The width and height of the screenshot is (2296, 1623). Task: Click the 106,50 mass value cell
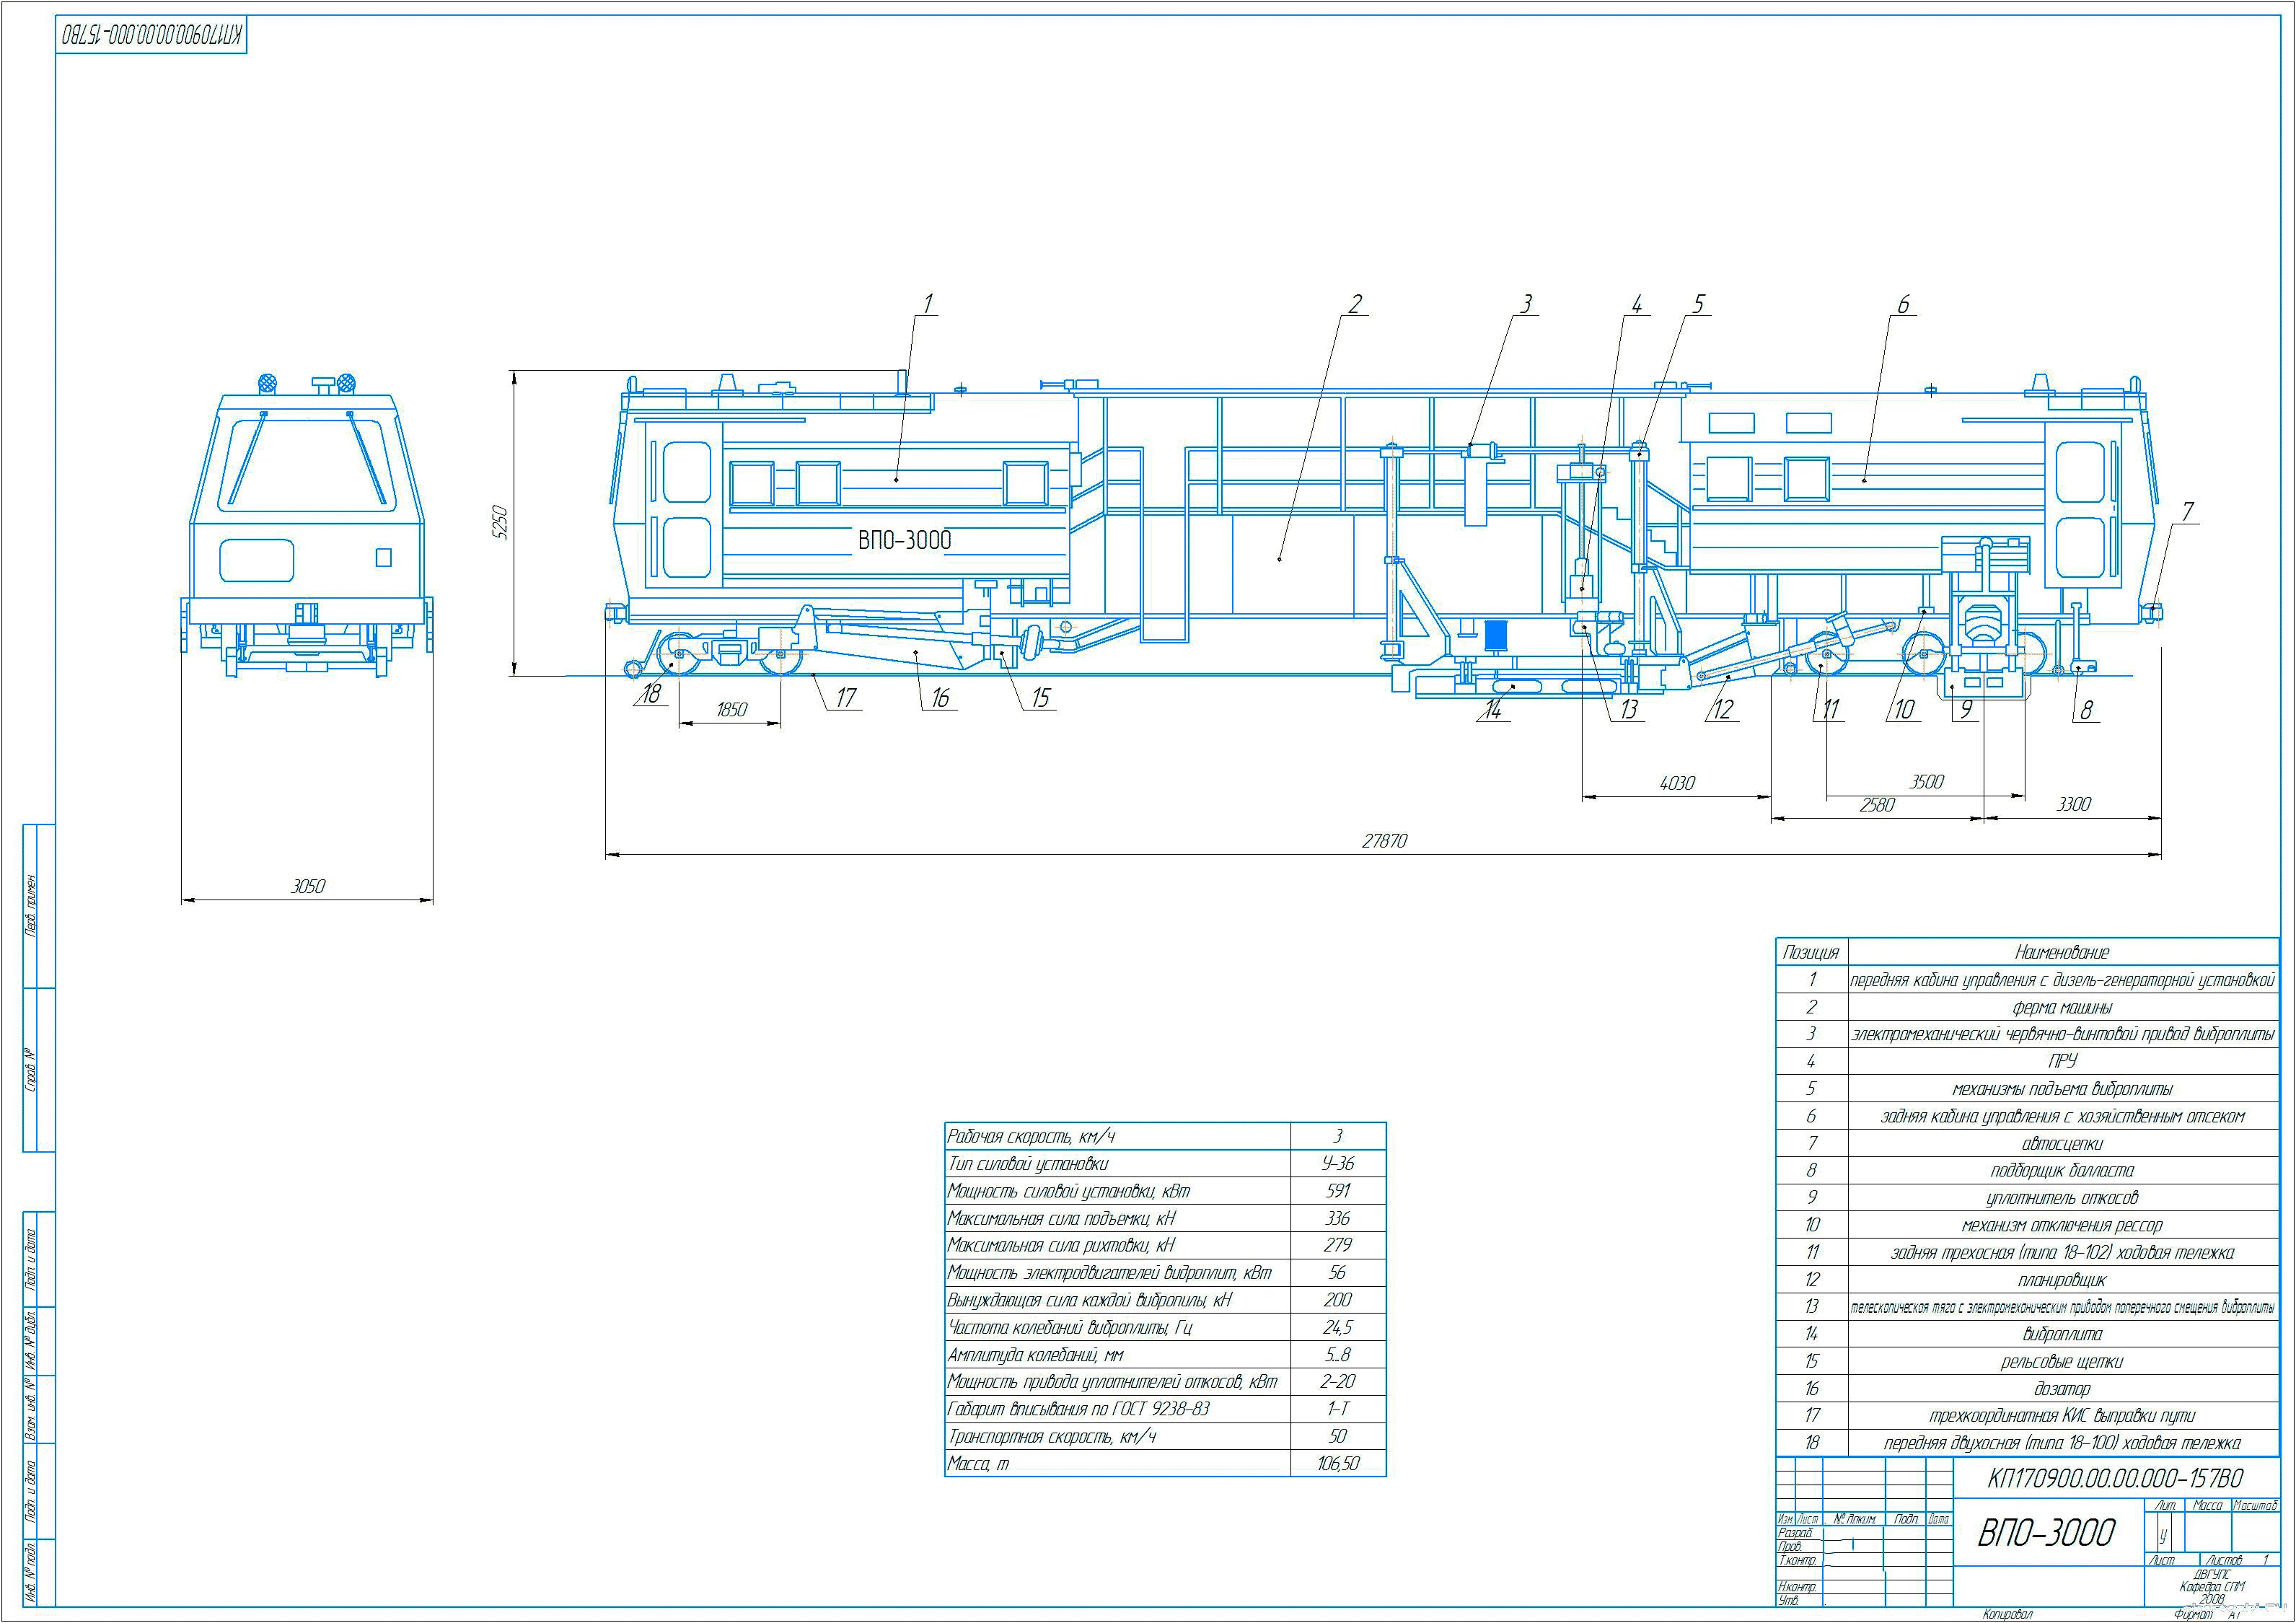coord(1338,1464)
